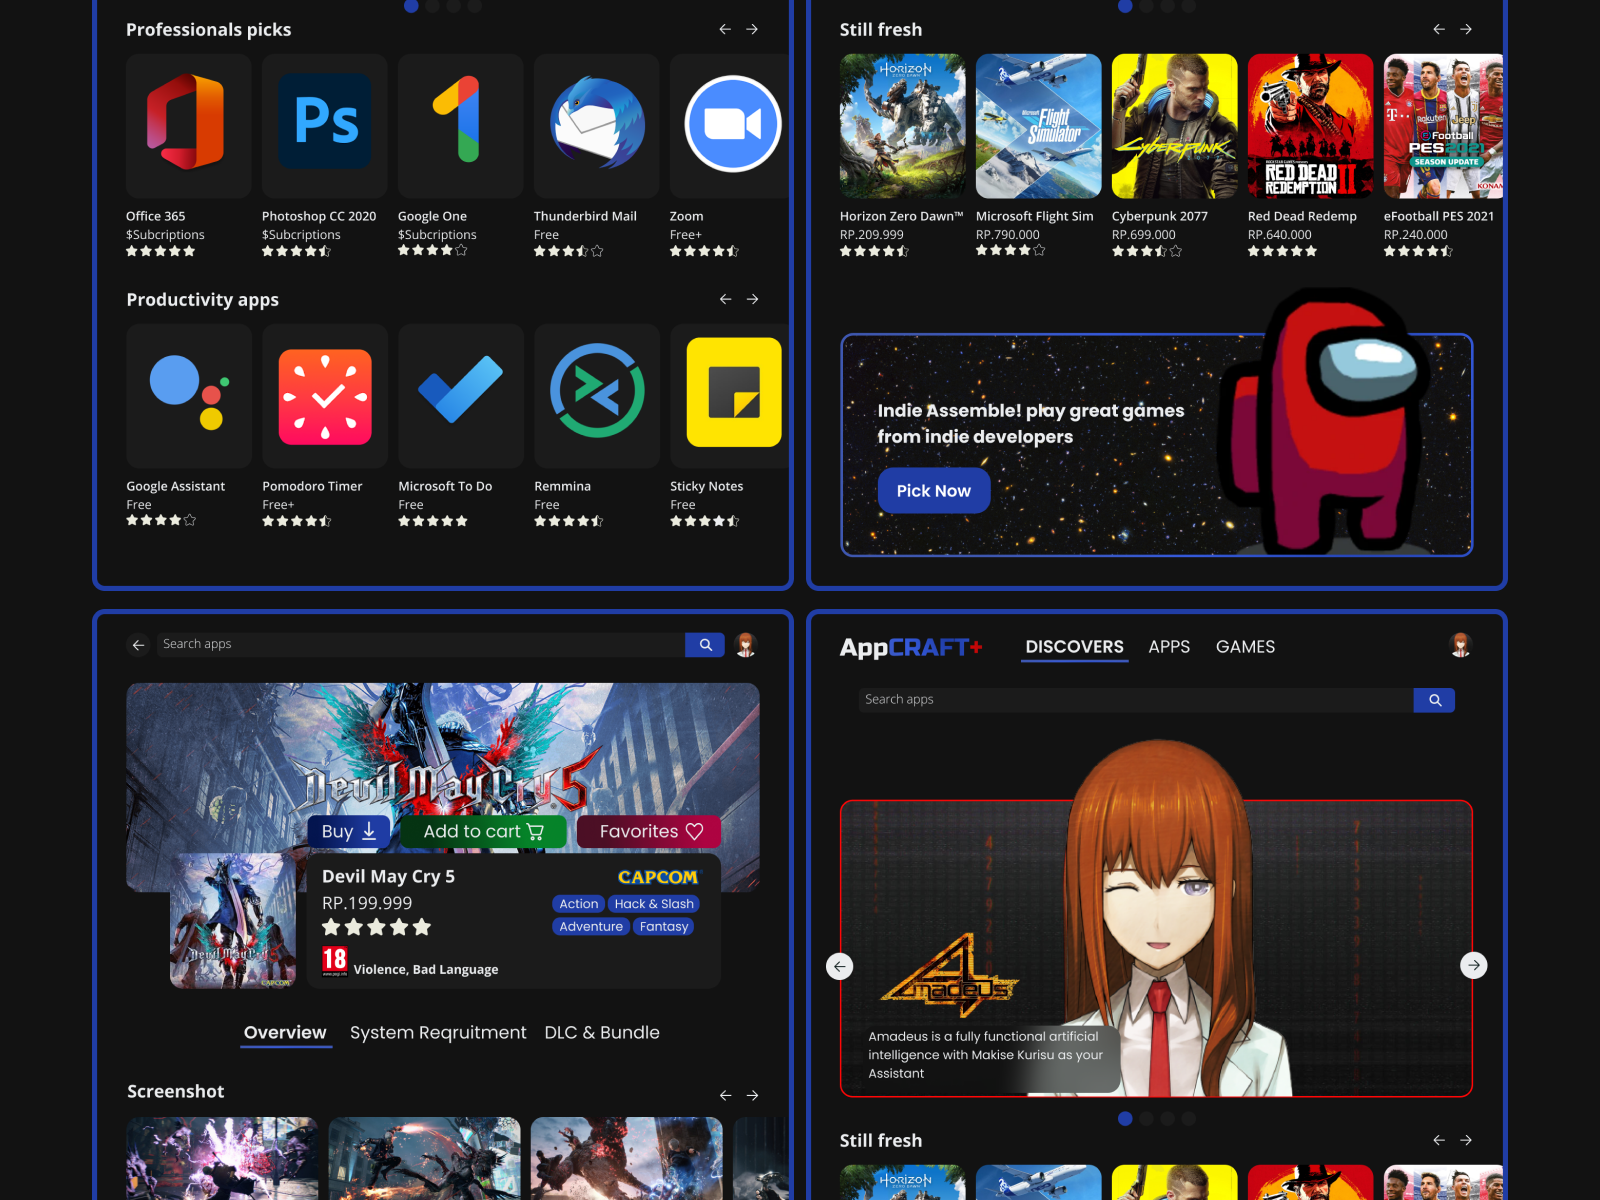
Task: Select first pagination dot under Amadeus banner
Action: (1125, 1119)
